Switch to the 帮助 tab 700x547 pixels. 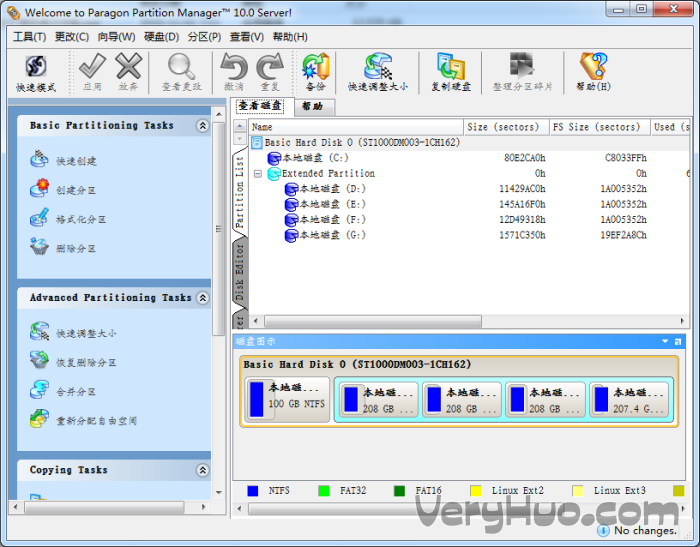[312, 106]
